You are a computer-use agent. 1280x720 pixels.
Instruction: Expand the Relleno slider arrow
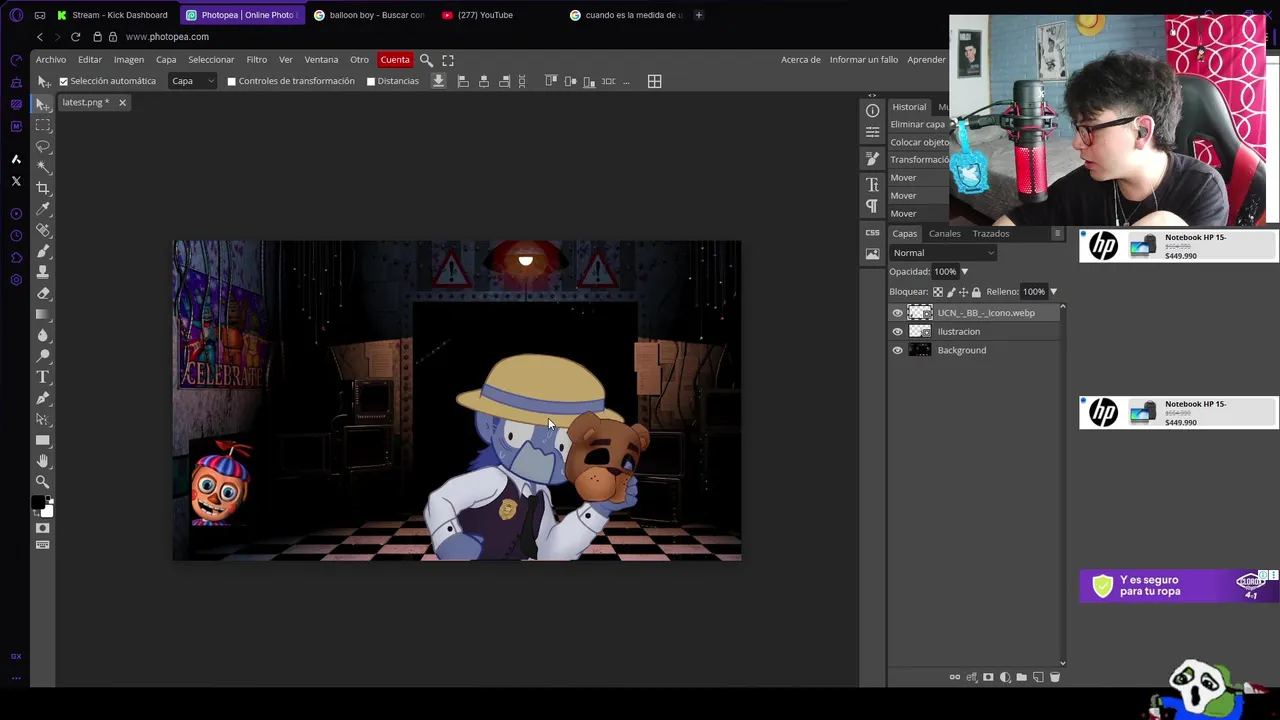pos(1053,292)
